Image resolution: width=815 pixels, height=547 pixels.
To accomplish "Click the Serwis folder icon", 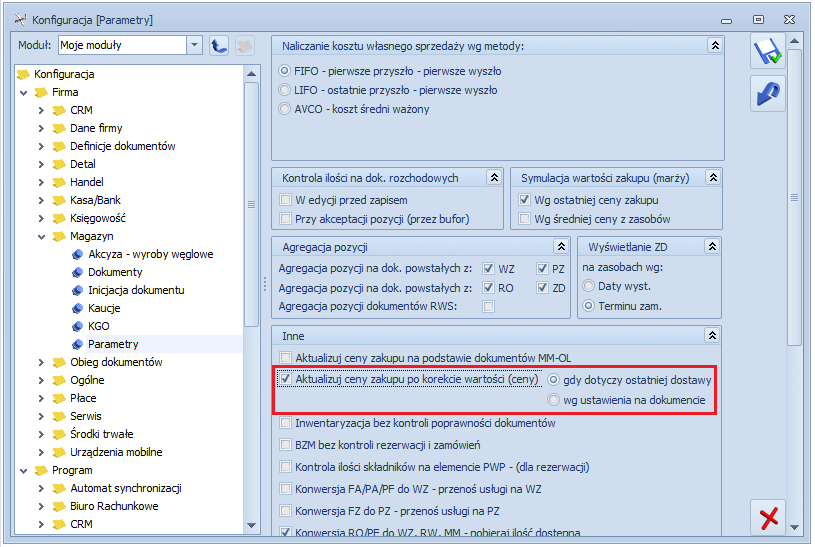I will (x=59, y=416).
